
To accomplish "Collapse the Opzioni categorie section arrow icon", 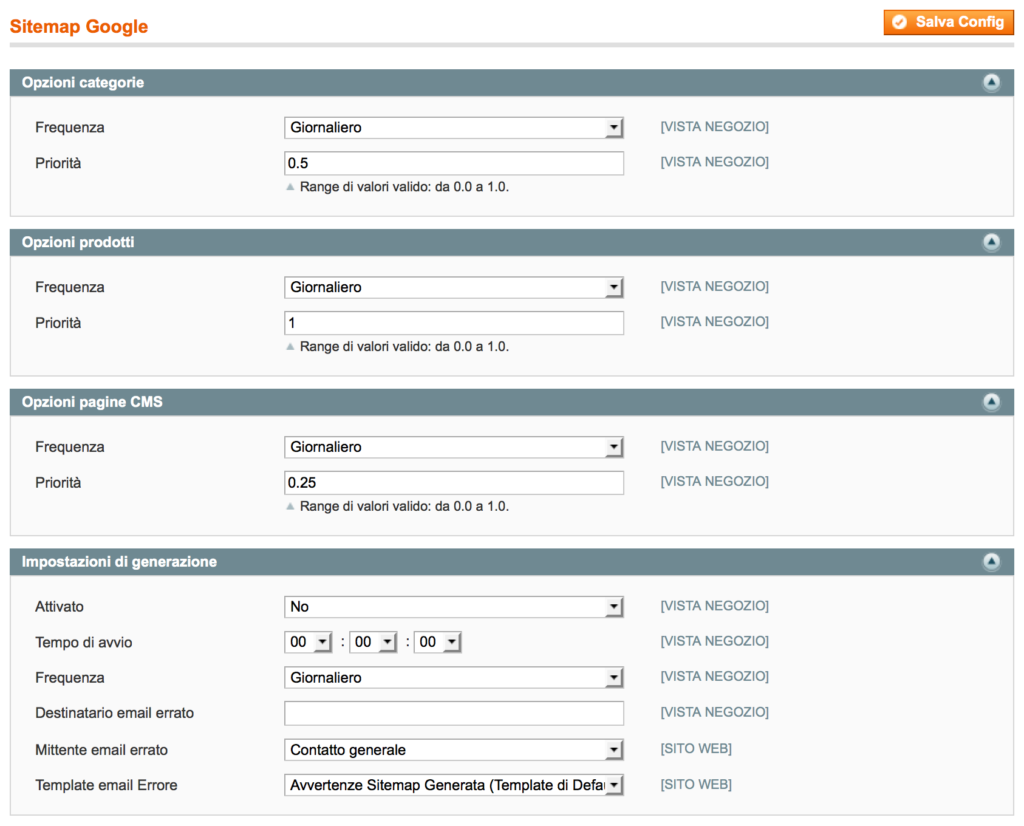I will (x=991, y=83).
